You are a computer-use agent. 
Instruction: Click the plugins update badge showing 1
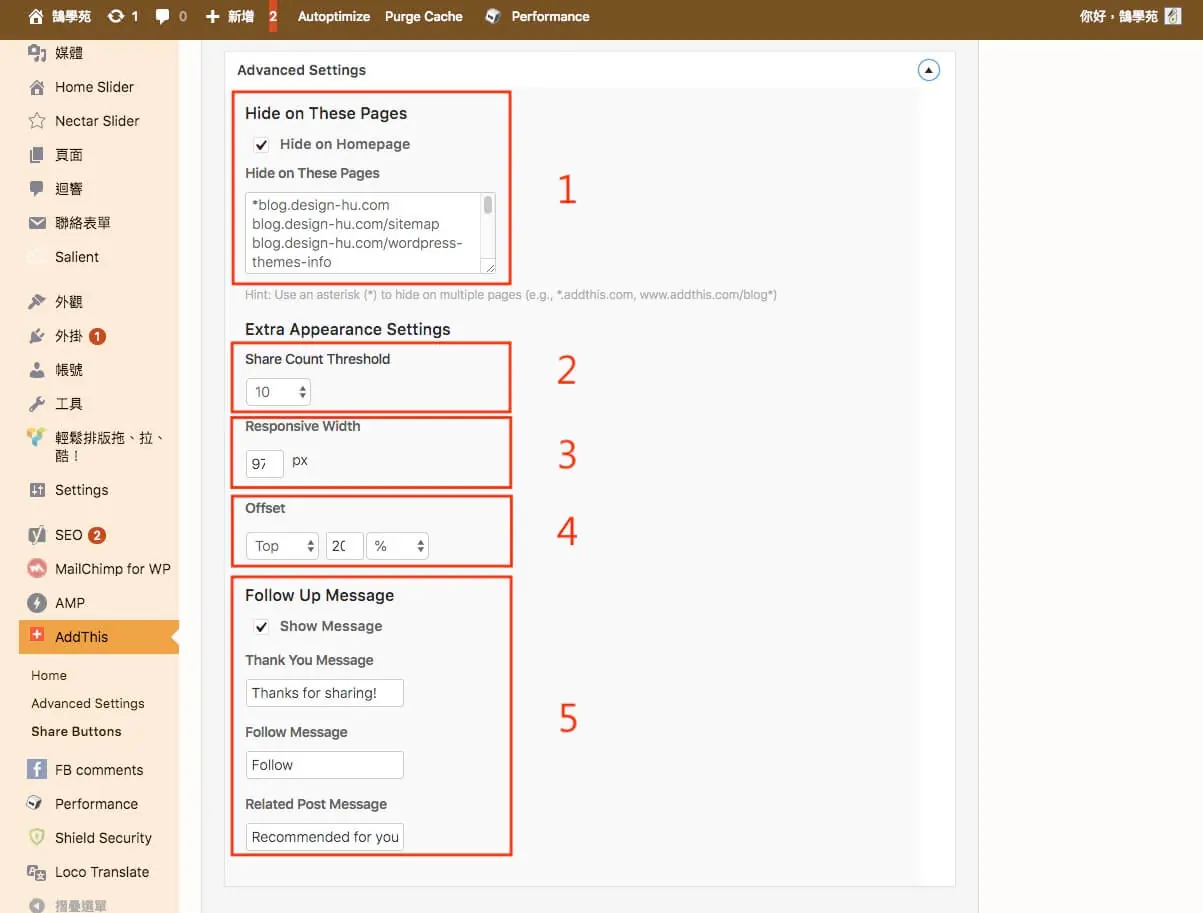[x=97, y=336]
